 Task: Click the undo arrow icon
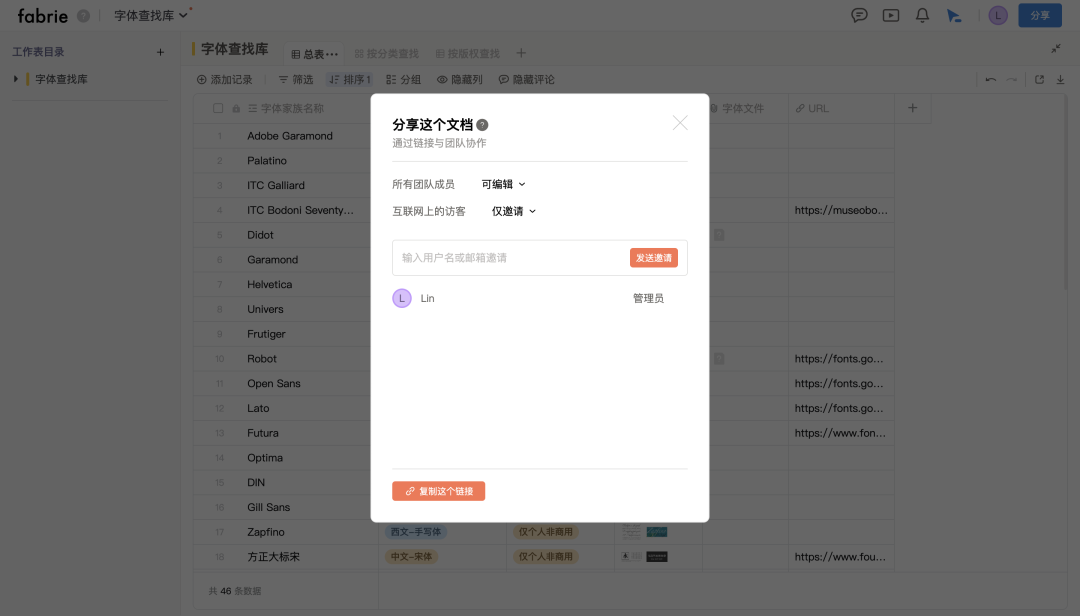click(990, 80)
